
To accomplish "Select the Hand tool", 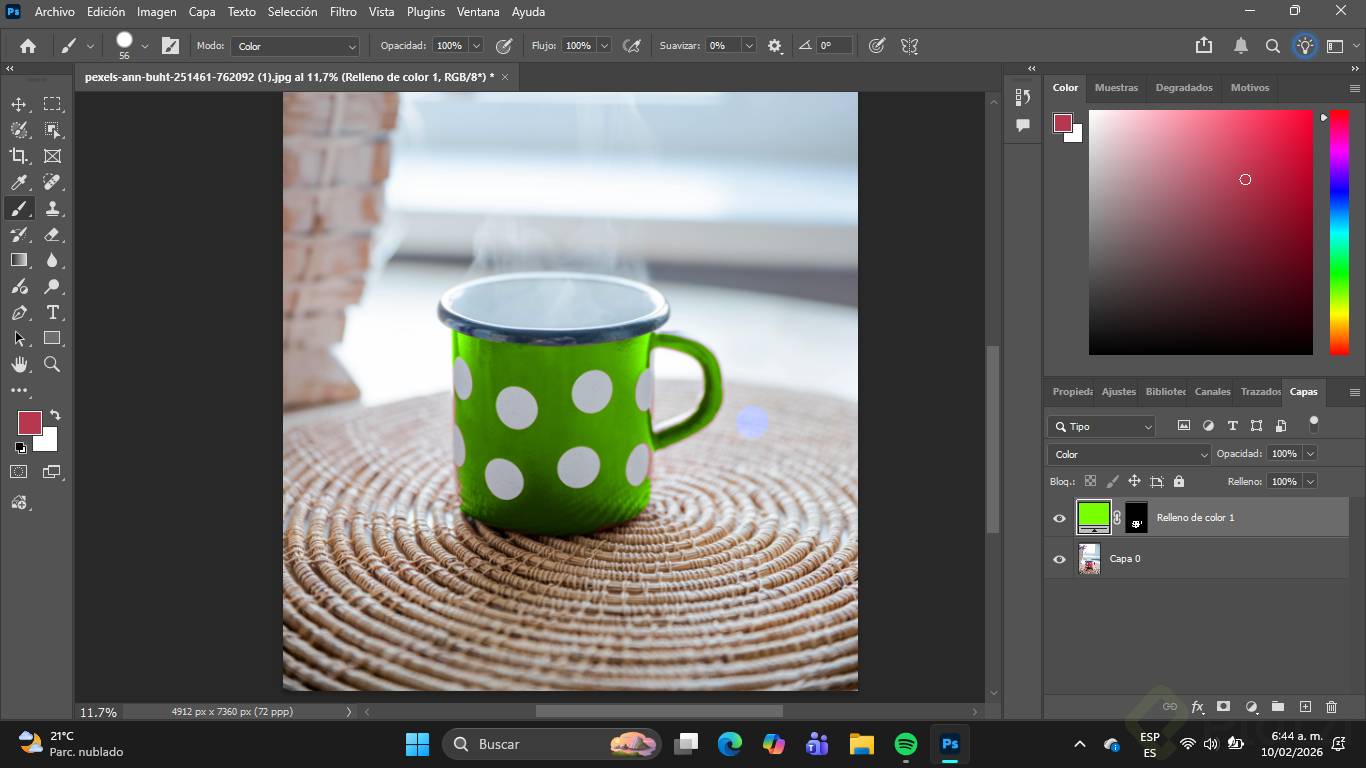I will (19, 364).
